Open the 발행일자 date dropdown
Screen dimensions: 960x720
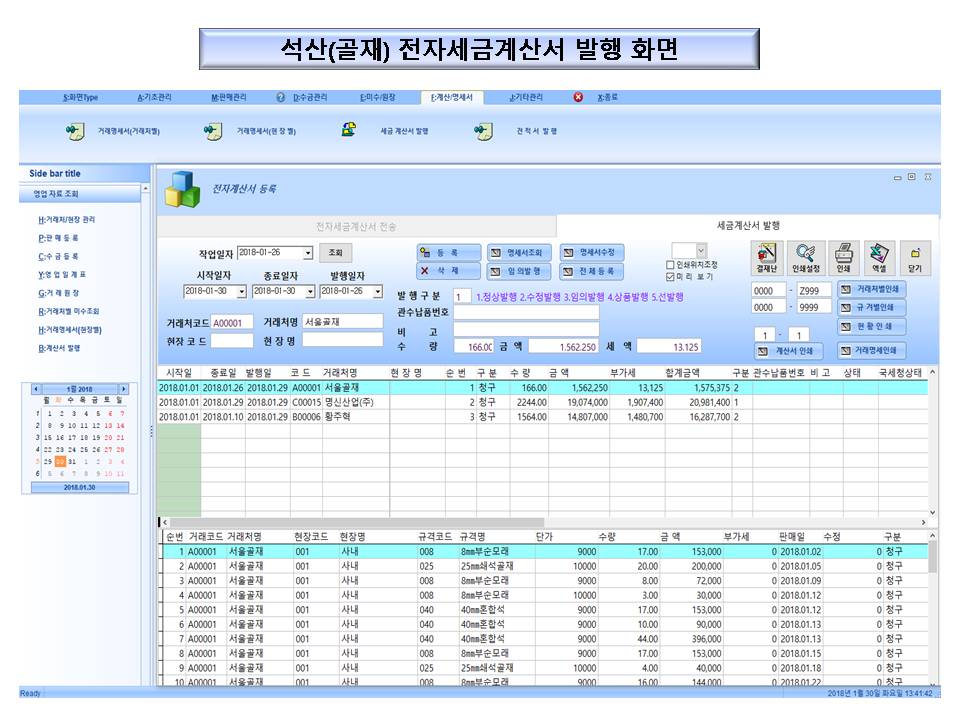pyautogui.click(x=377, y=292)
